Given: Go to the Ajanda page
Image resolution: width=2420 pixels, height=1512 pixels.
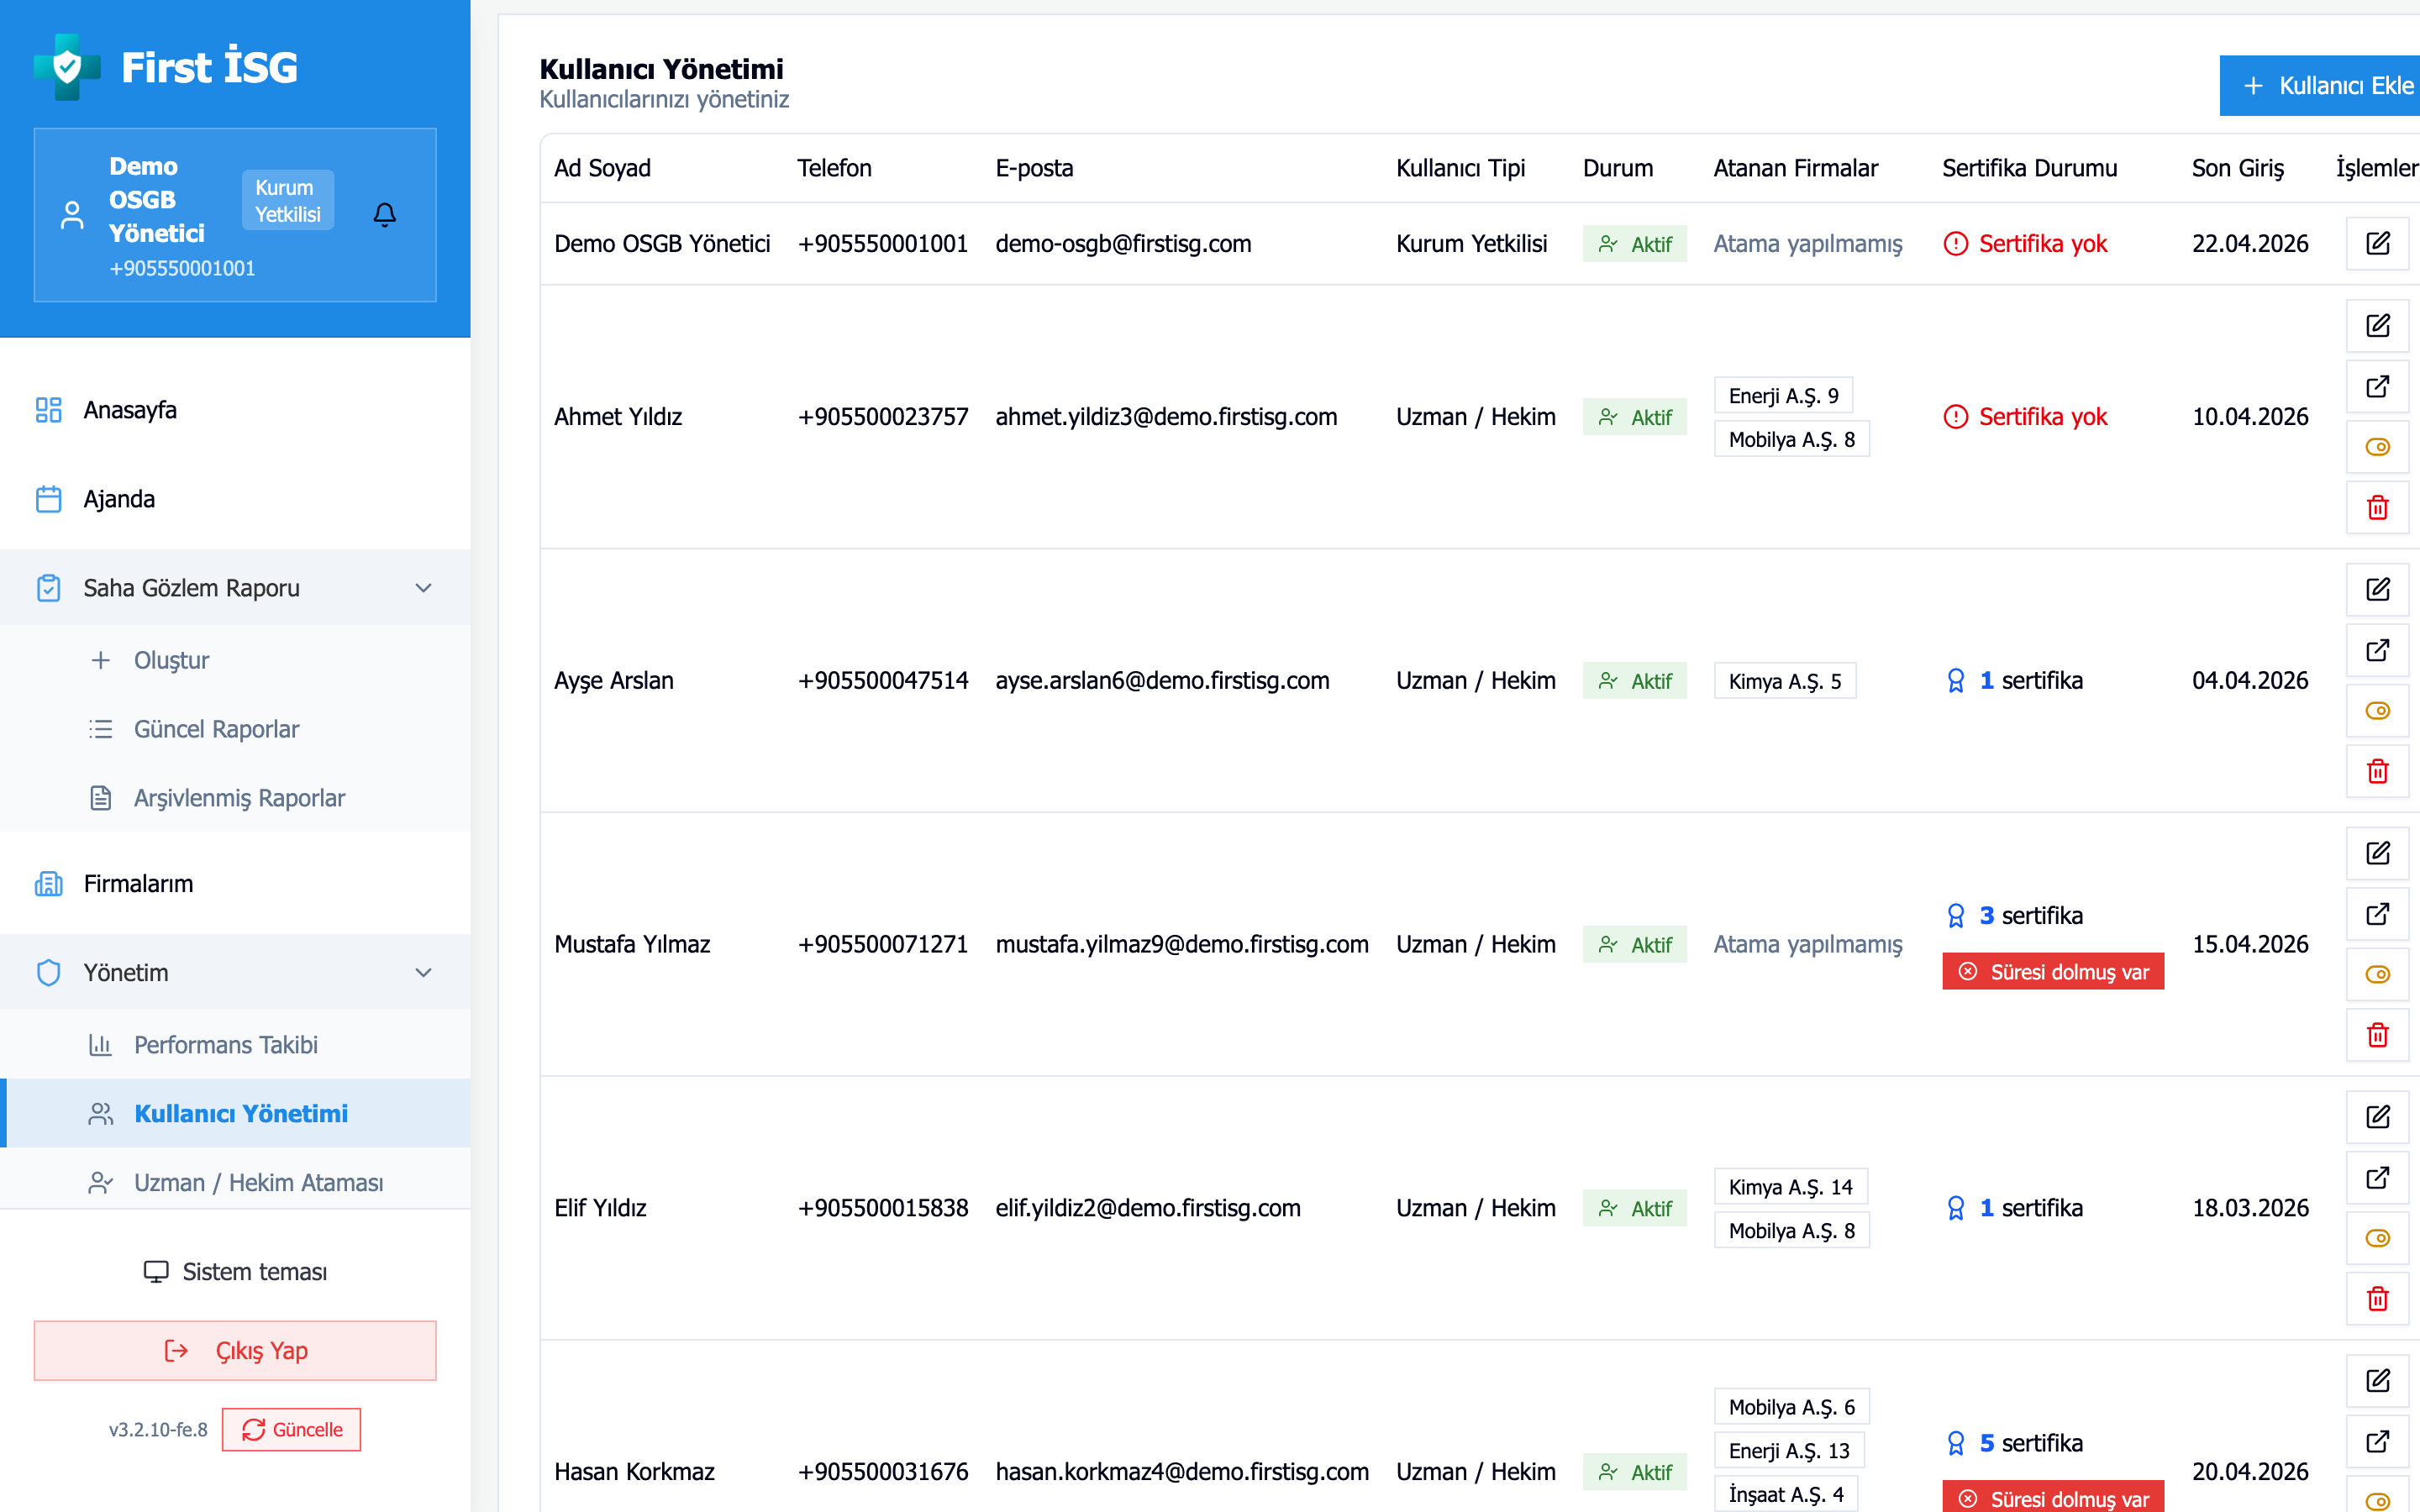Looking at the screenshot, I should [119, 499].
